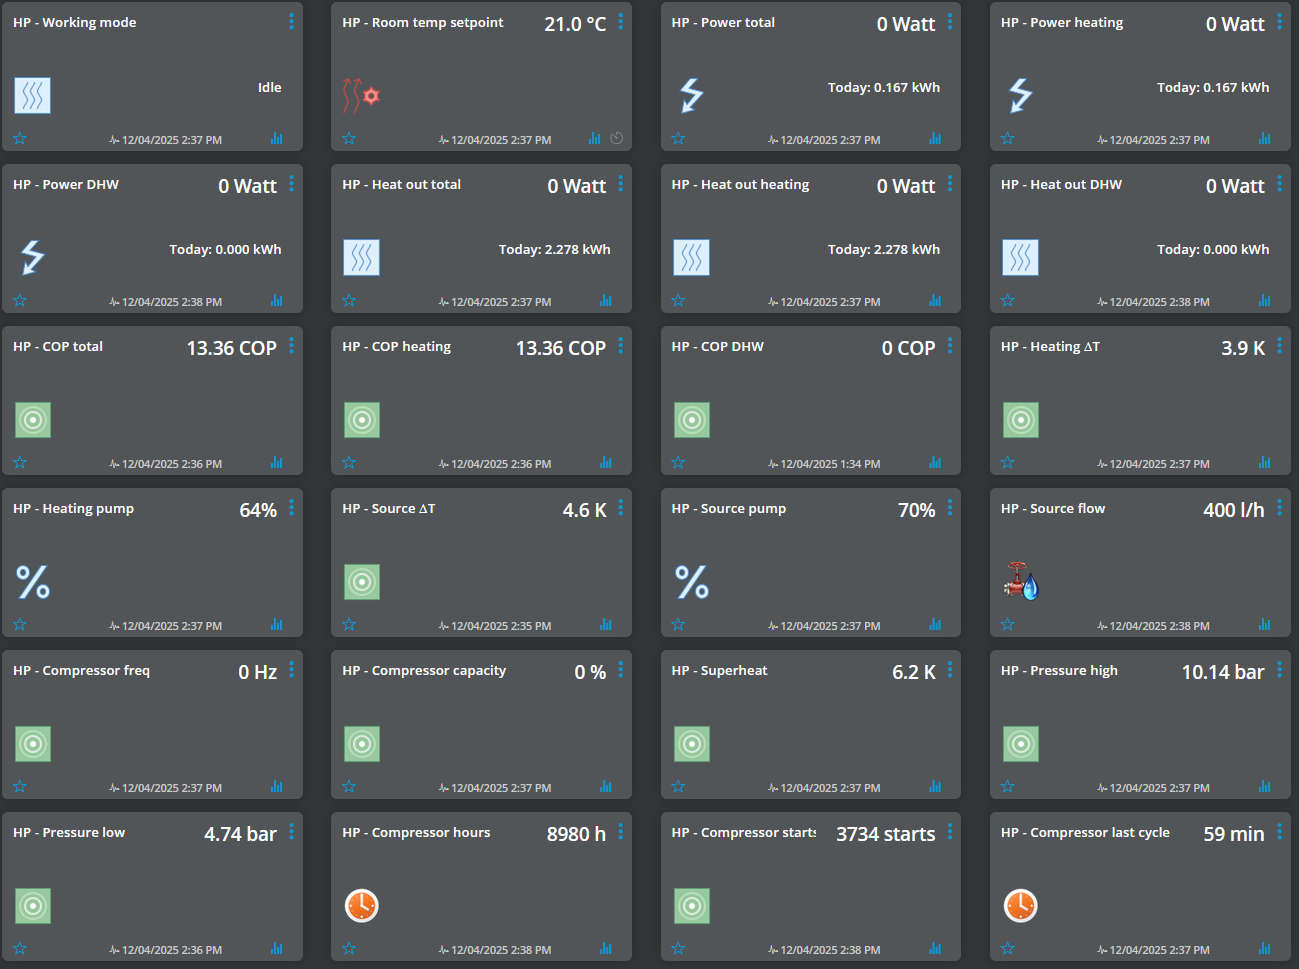Click the HP - Superheat sensor icon

pos(691,743)
